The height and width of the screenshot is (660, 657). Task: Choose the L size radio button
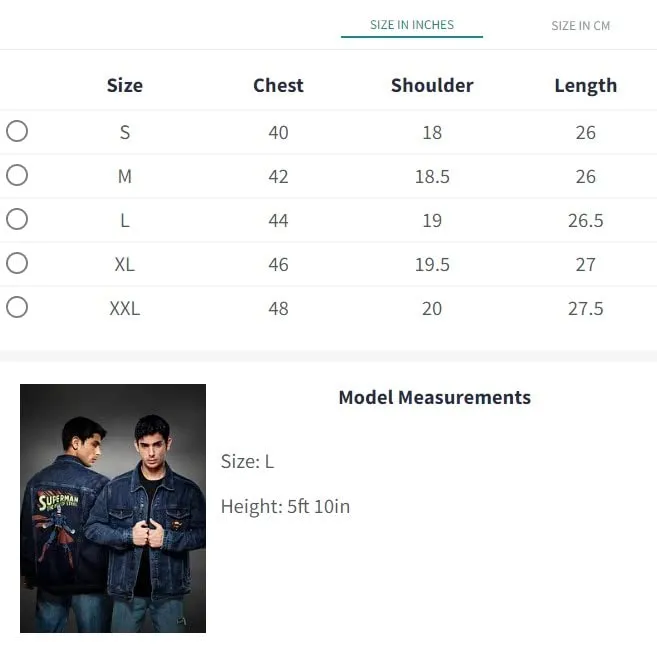click(17, 219)
